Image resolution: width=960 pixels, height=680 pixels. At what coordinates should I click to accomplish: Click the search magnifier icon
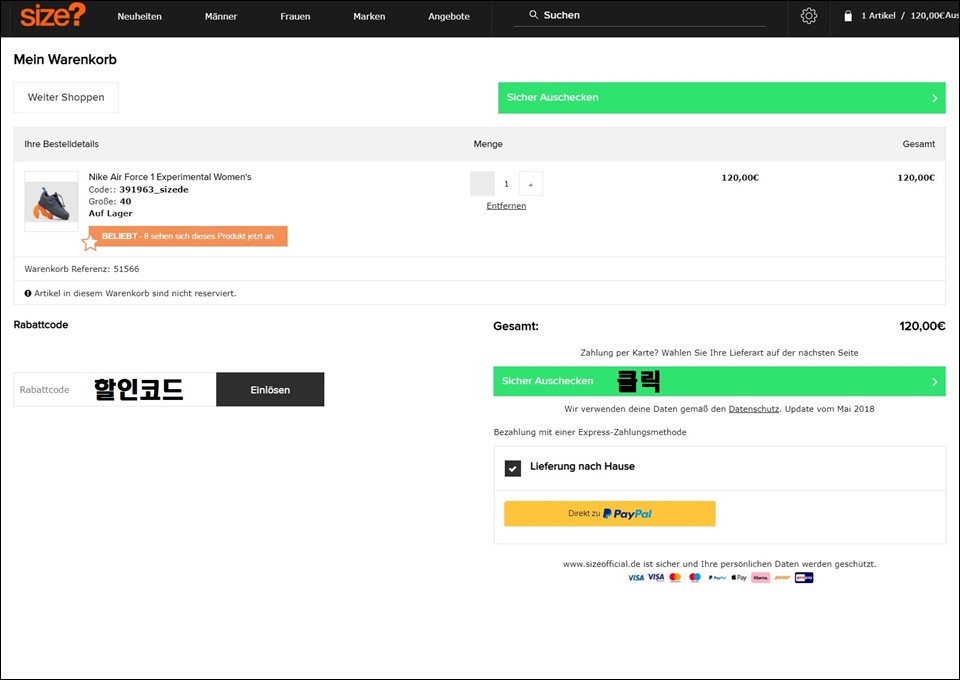click(x=533, y=15)
